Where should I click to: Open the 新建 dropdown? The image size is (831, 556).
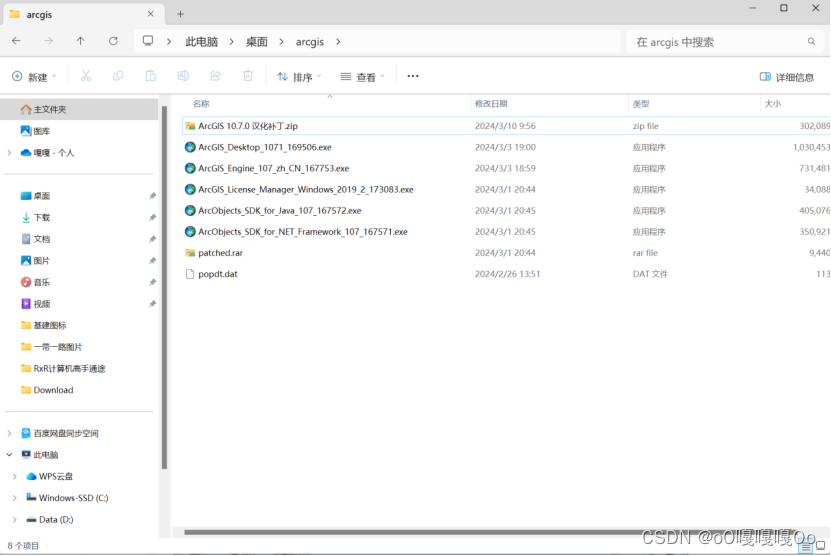pos(34,77)
